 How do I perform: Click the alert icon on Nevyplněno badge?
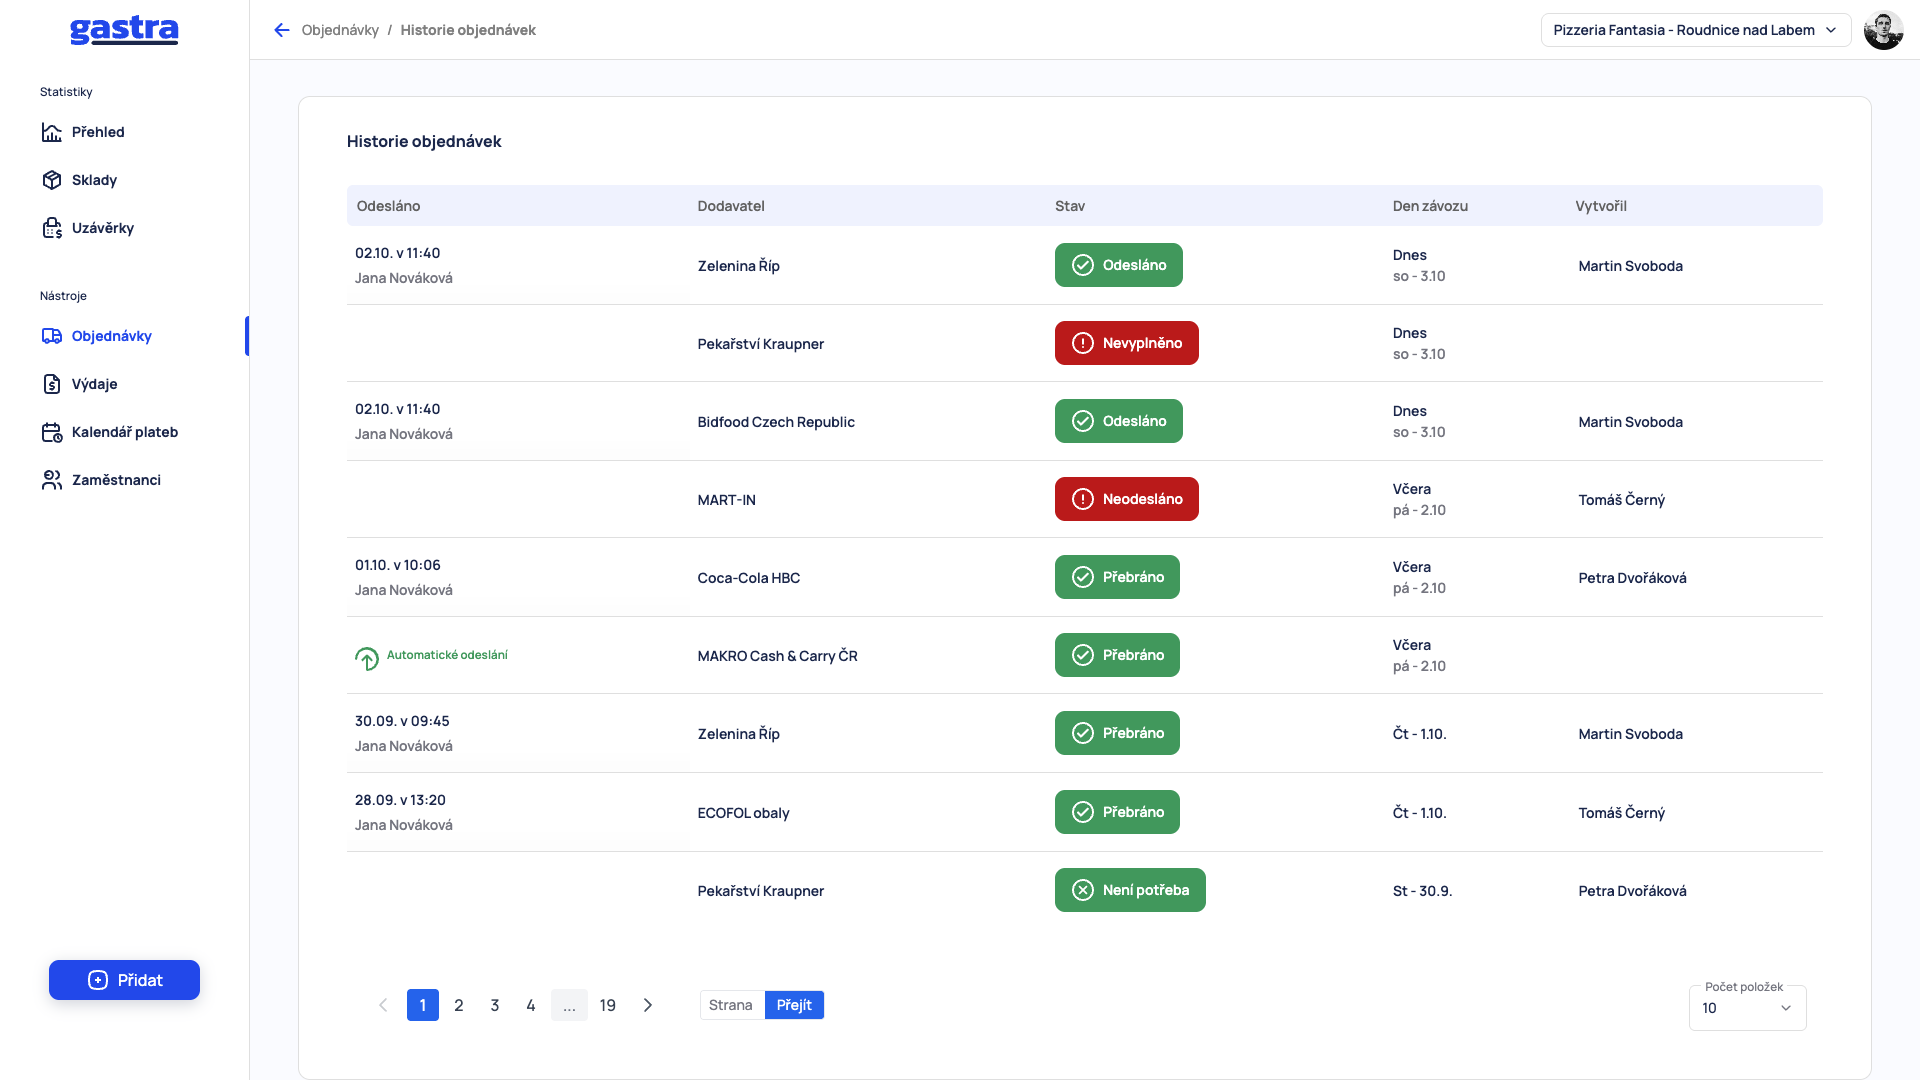[x=1083, y=343]
